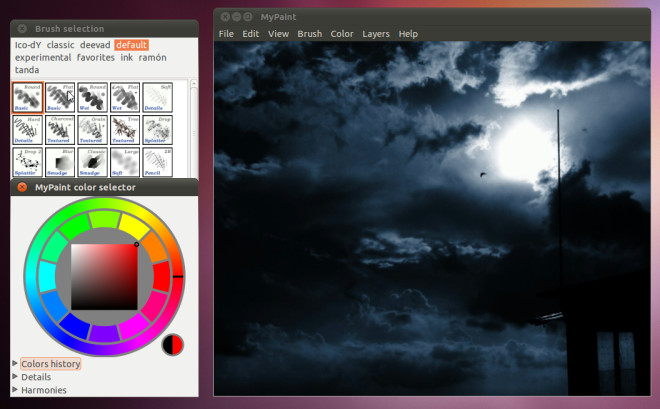Viewport: 660px width, 409px height.
Task: Click the current/previous color circle swatch
Action: [x=173, y=345]
